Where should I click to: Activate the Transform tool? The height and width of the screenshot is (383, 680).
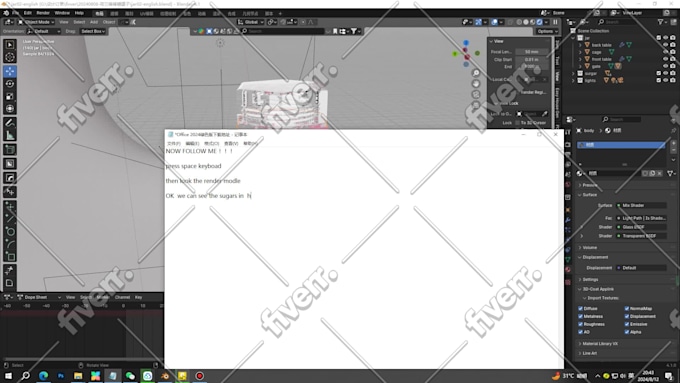(10, 109)
